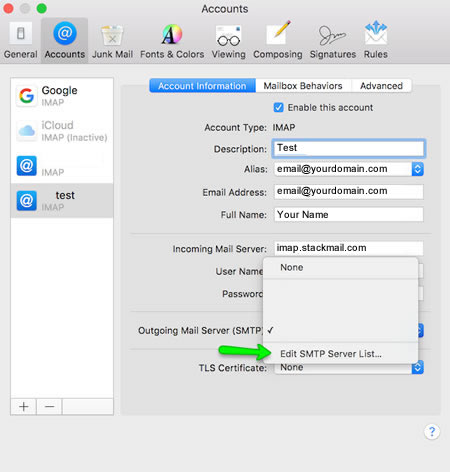Open the Viewing preferences pane
Image resolution: width=450 pixels, height=472 pixels.
[x=229, y=41]
